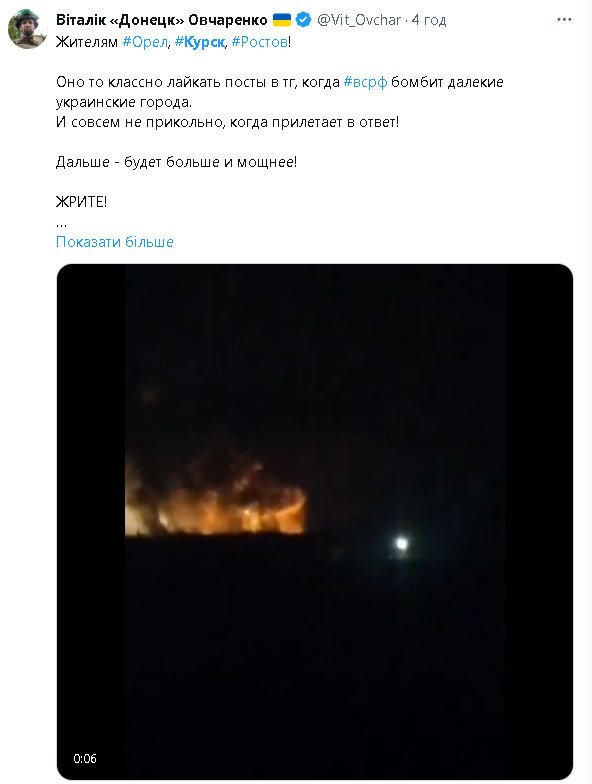The width and height of the screenshot is (592, 784).
Task: Click the Жителям opening text
Action: point(87,42)
